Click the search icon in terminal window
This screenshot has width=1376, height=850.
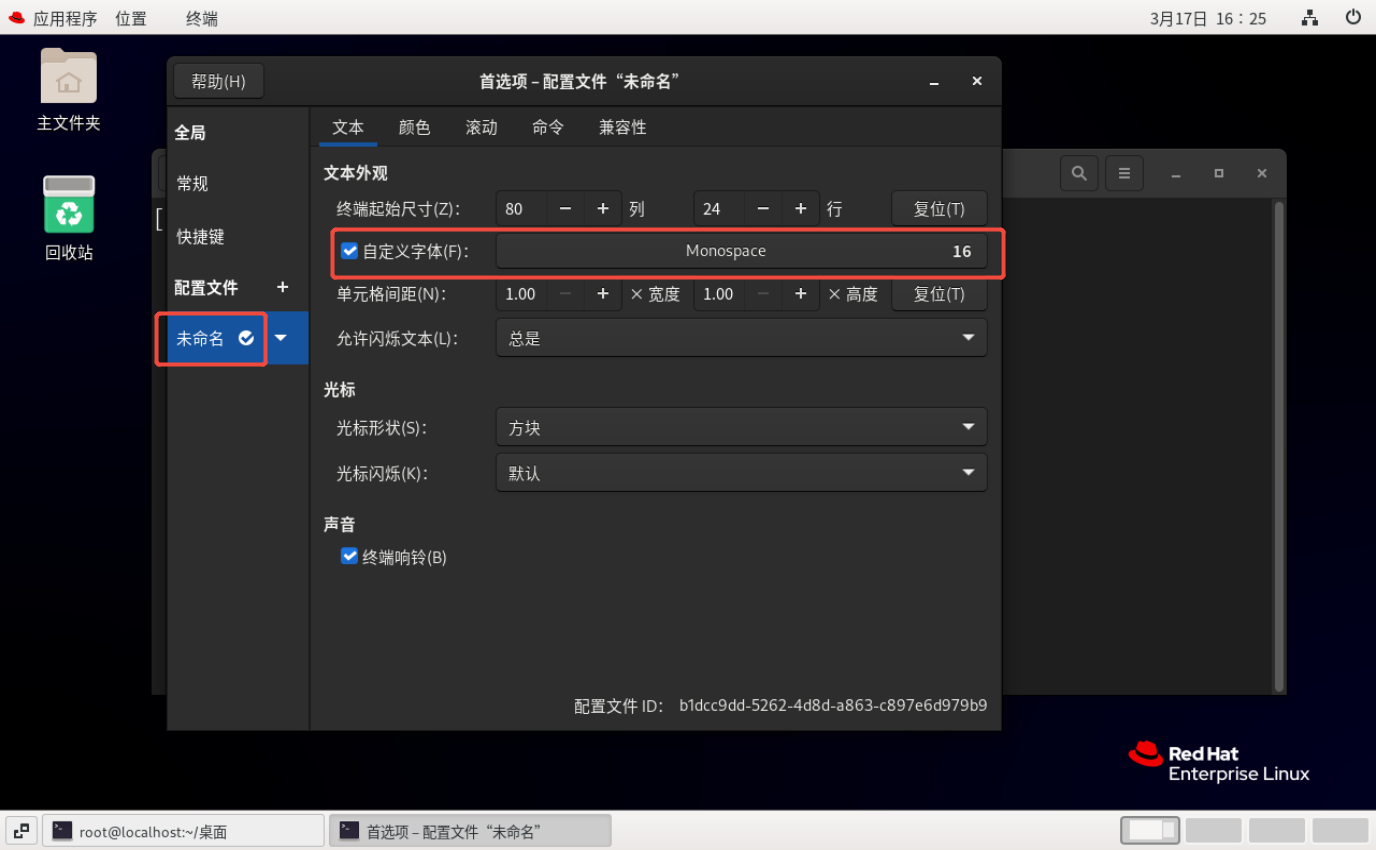[1079, 173]
